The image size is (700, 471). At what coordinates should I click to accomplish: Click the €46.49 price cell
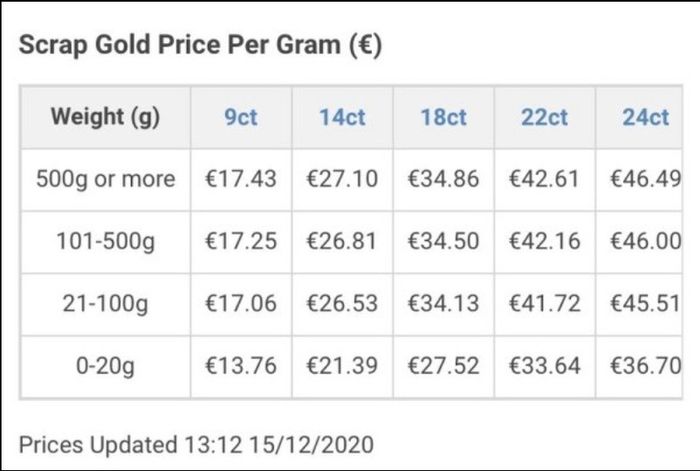(x=639, y=179)
